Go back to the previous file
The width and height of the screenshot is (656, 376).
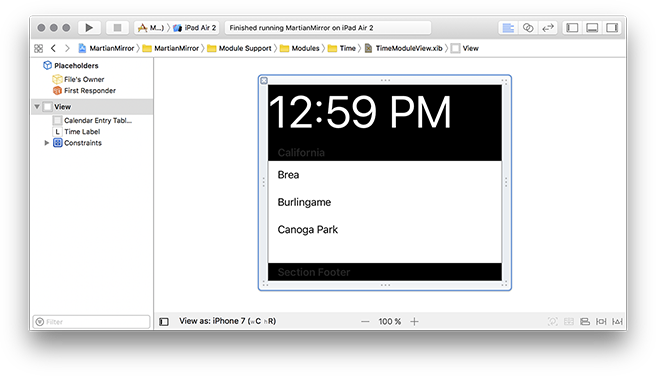[53, 49]
